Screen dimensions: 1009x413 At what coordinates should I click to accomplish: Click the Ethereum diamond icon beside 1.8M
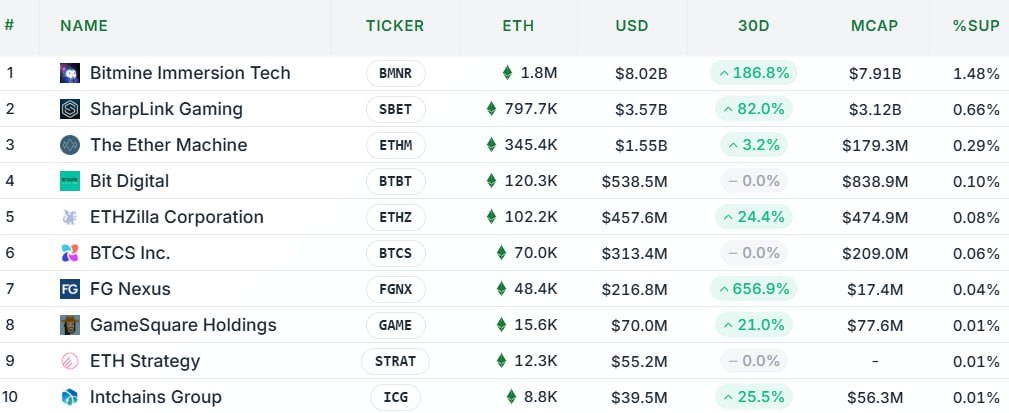507,73
